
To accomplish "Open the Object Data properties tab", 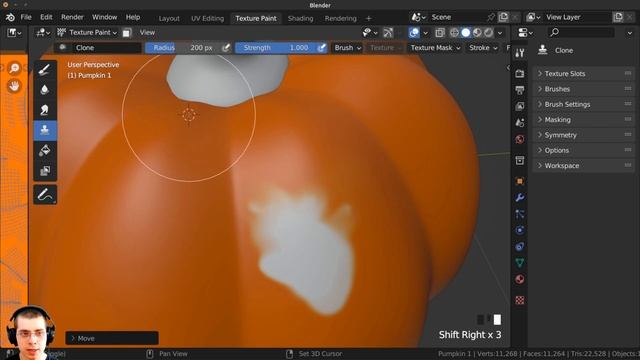I will 520,263.
